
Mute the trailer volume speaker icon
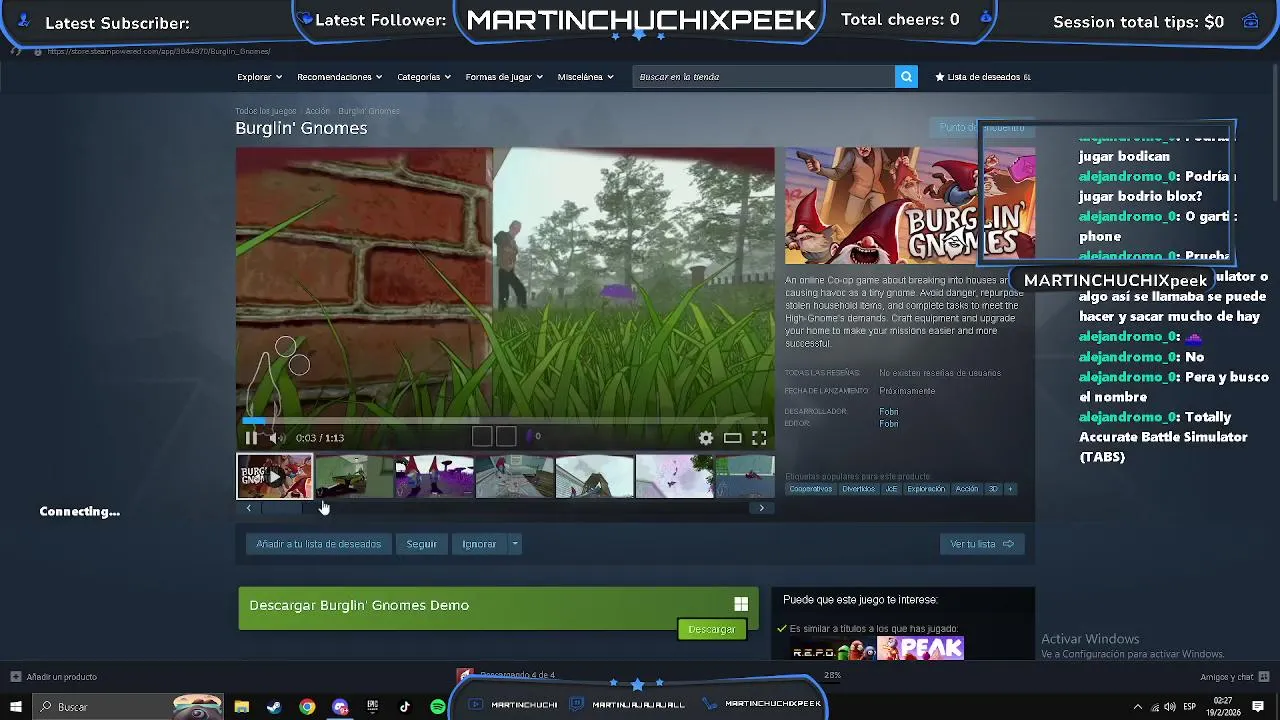click(x=276, y=437)
